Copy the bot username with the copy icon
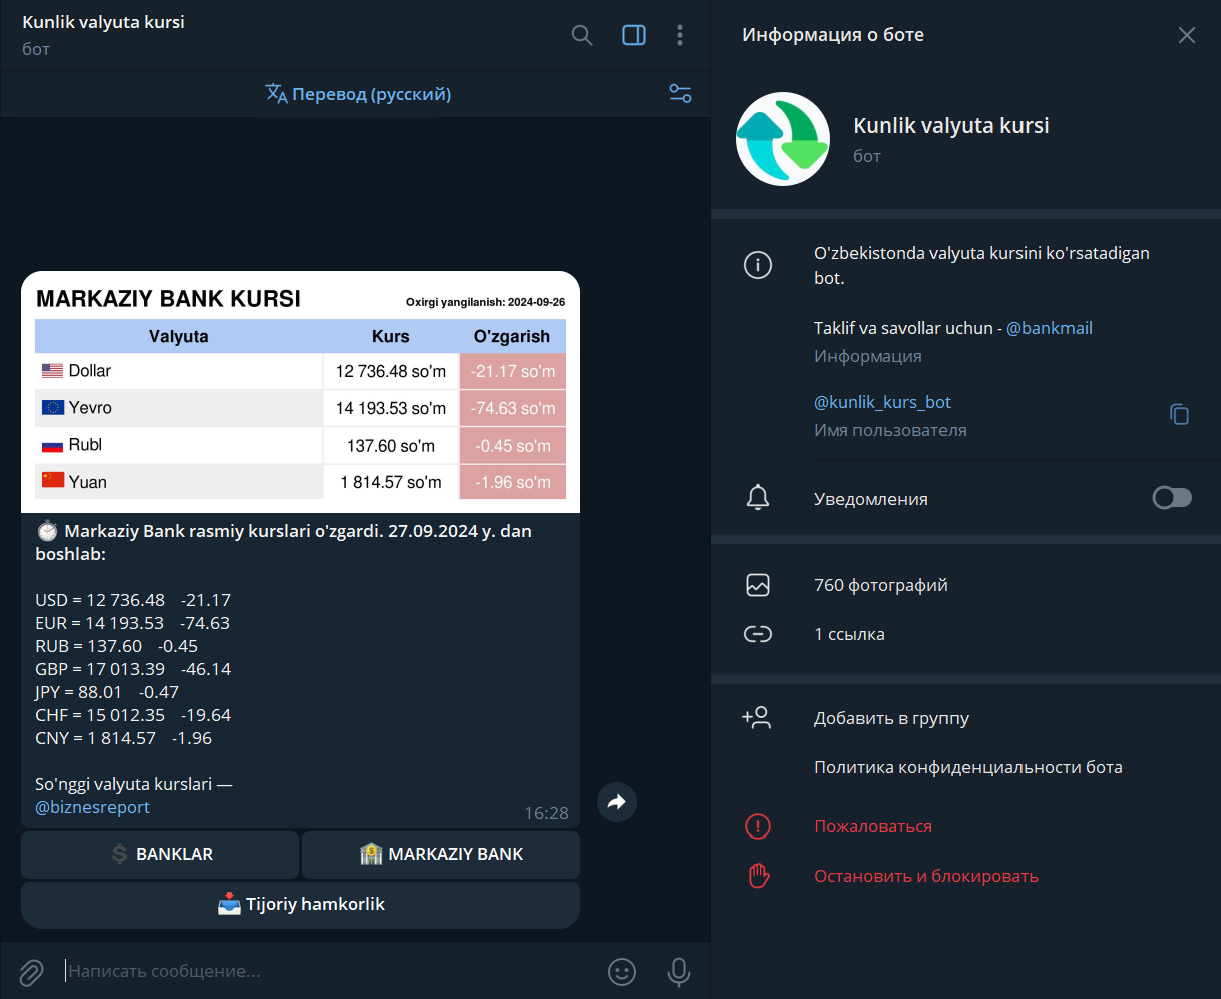Screen dimensions: 1221x999 point(1180,414)
